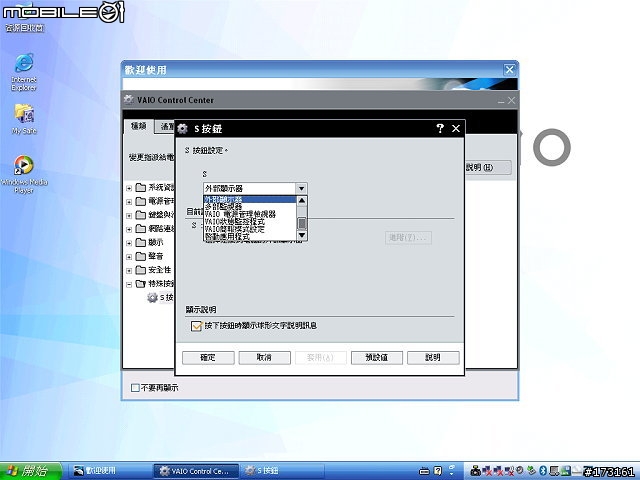Select VAIO狀態監控程式 list option
Image resolution: width=640 pixels, height=480 pixels.
(250, 222)
